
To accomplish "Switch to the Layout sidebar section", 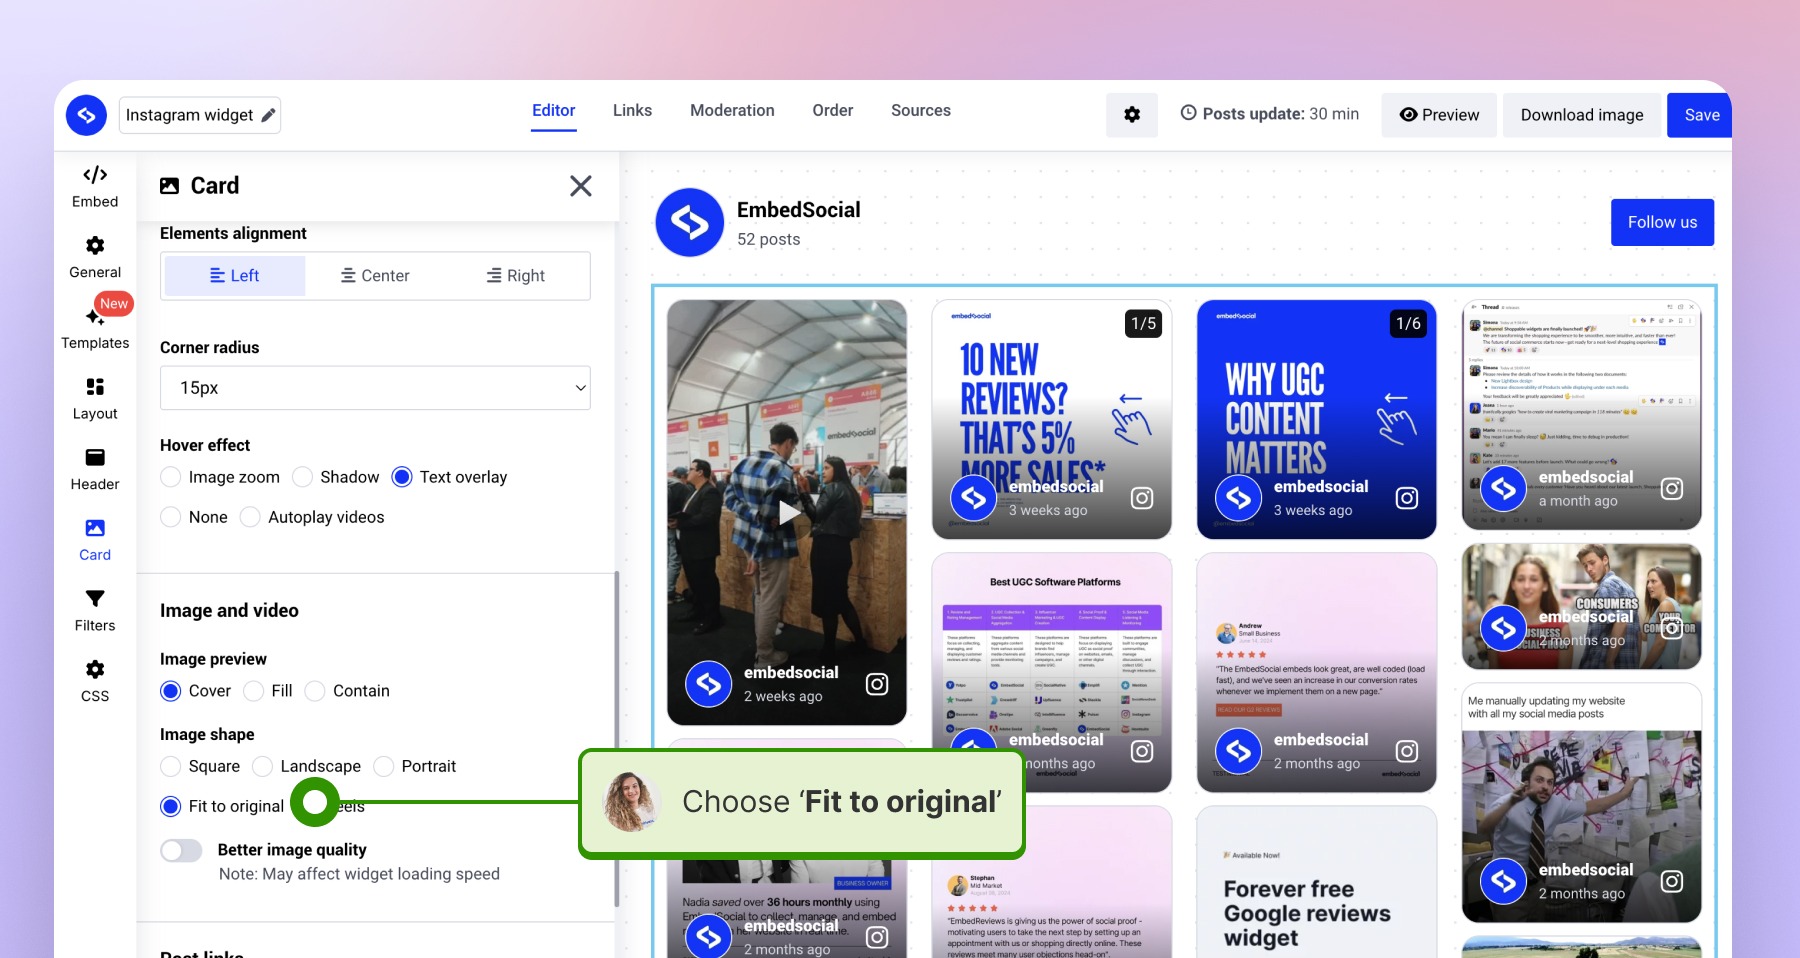I will [x=95, y=399].
